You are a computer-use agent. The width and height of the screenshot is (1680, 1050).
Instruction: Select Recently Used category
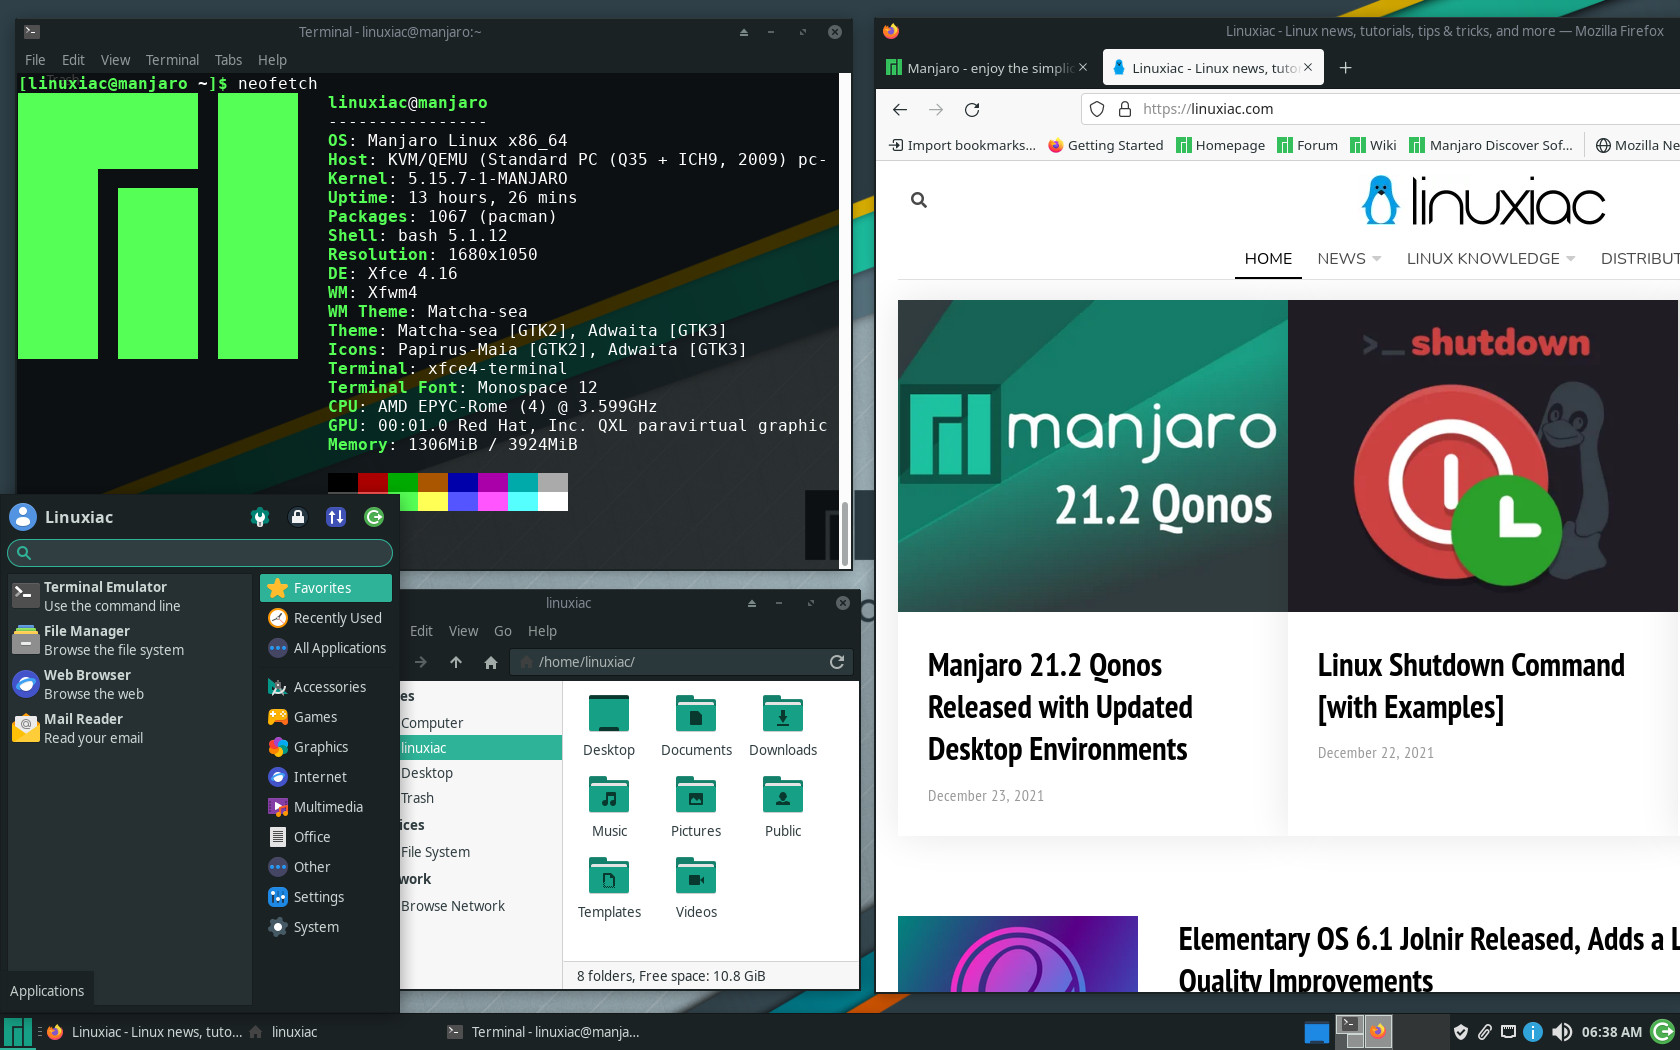click(x=326, y=618)
